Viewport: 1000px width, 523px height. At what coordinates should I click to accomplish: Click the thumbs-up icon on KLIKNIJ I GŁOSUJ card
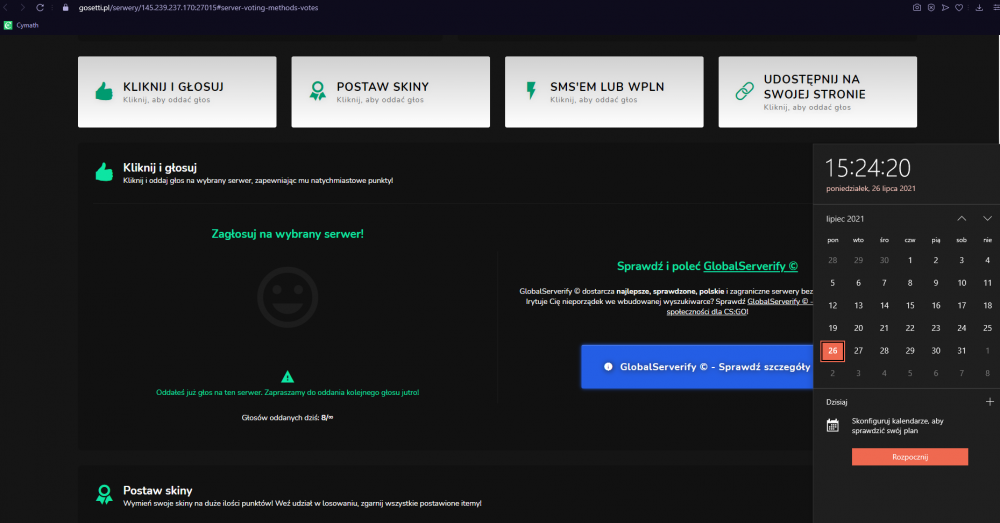[x=104, y=92]
